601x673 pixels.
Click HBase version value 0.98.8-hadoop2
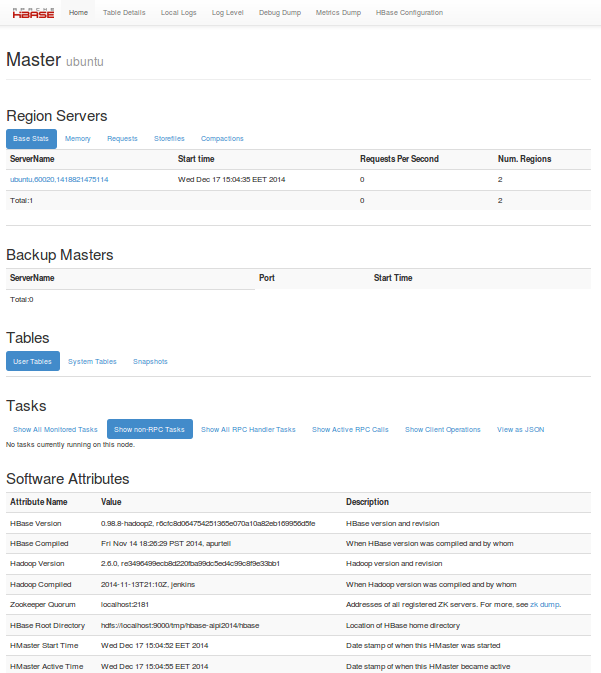pos(208,524)
